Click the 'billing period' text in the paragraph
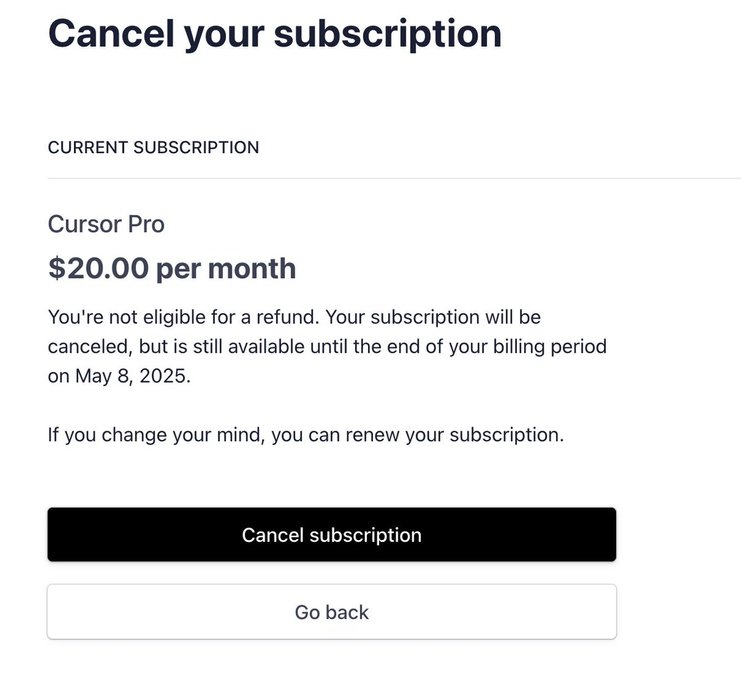Image resolution: width=741 pixels, height=700 pixels. tap(550, 347)
